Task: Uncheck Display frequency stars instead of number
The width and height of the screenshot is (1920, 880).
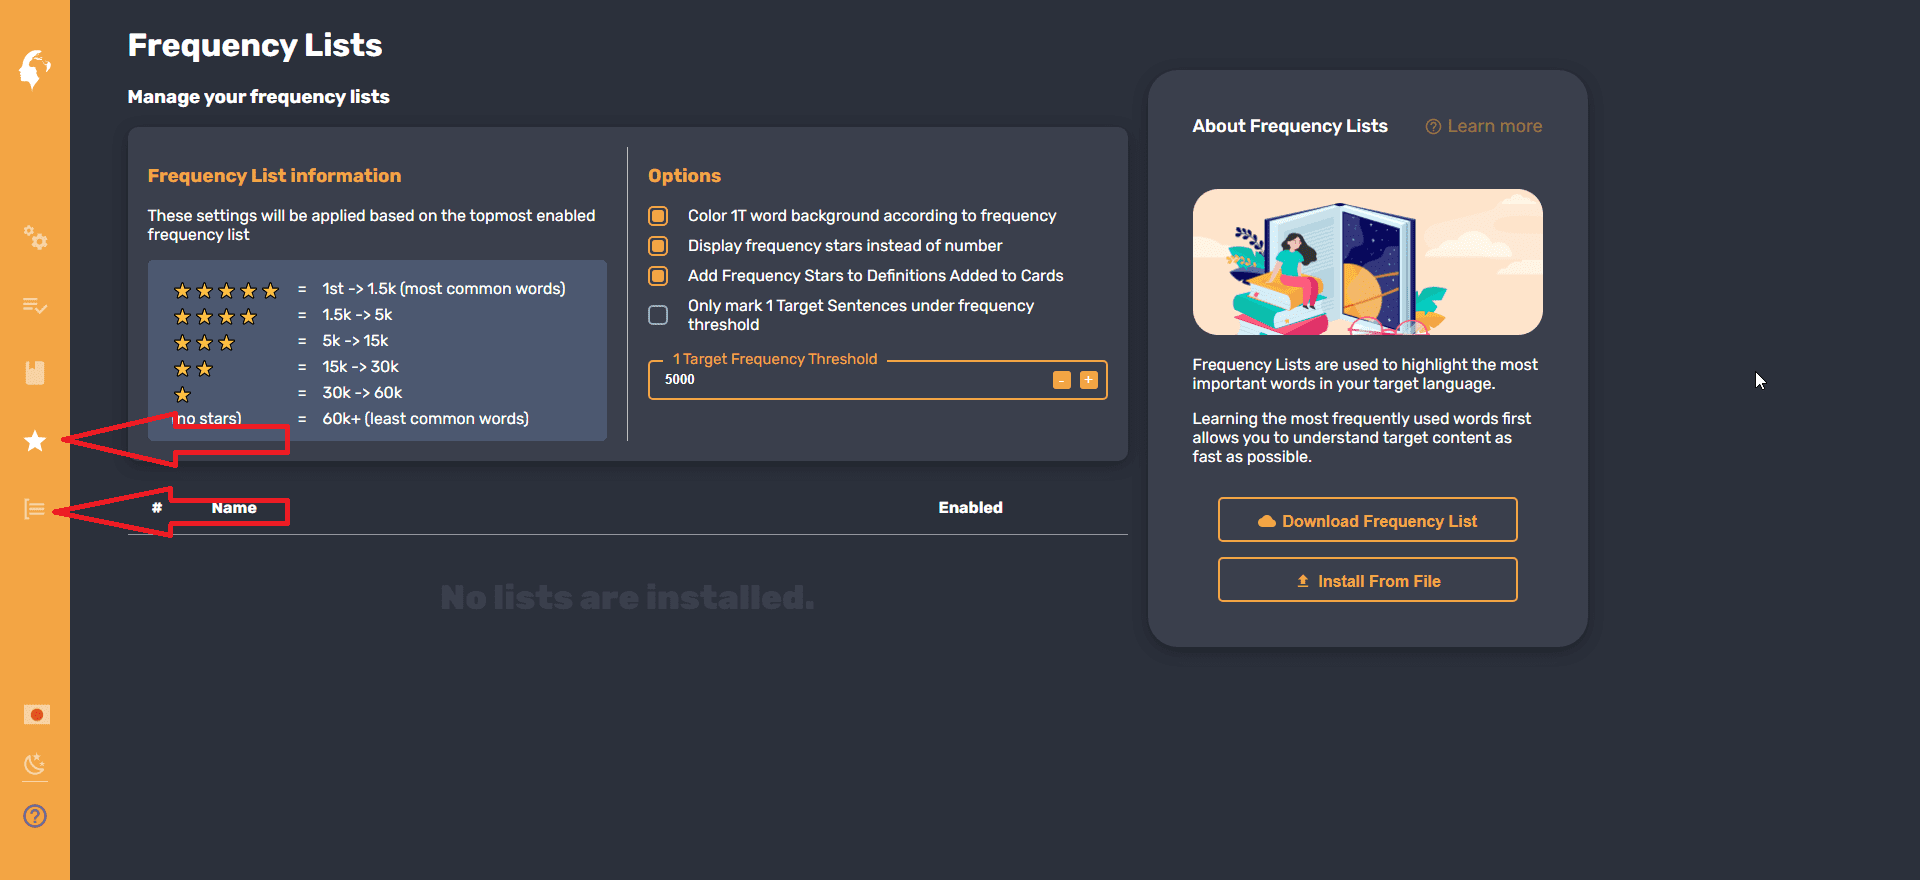Action: (658, 246)
